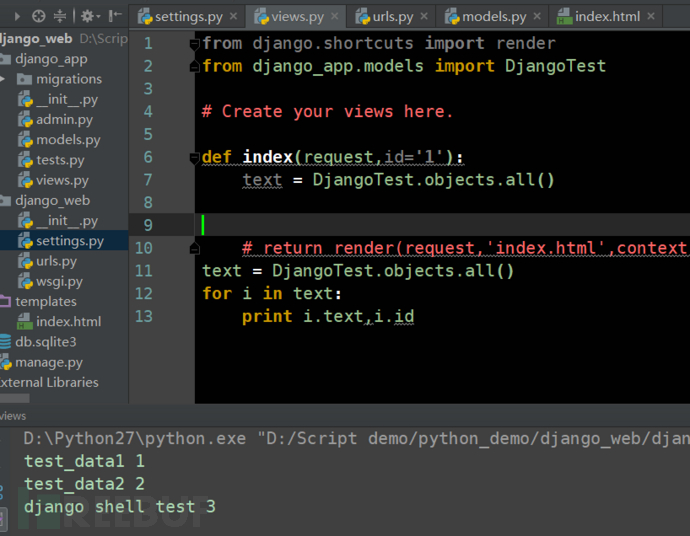Viewport: 690px width, 536px height.
Task: Select the django_web subfolder
Action: point(45,201)
